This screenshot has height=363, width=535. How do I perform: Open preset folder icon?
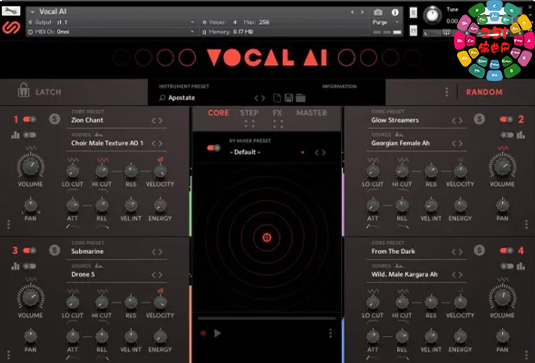tap(301, 98)
